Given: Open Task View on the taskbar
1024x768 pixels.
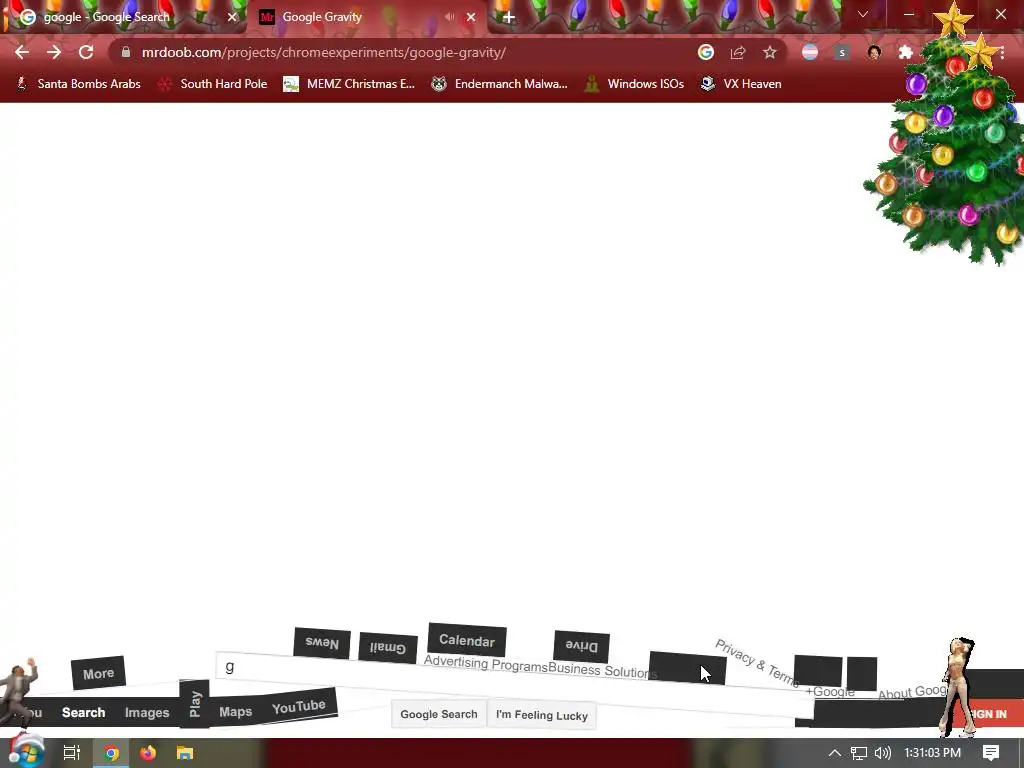Looking at the screenshot, I should 71,753.
